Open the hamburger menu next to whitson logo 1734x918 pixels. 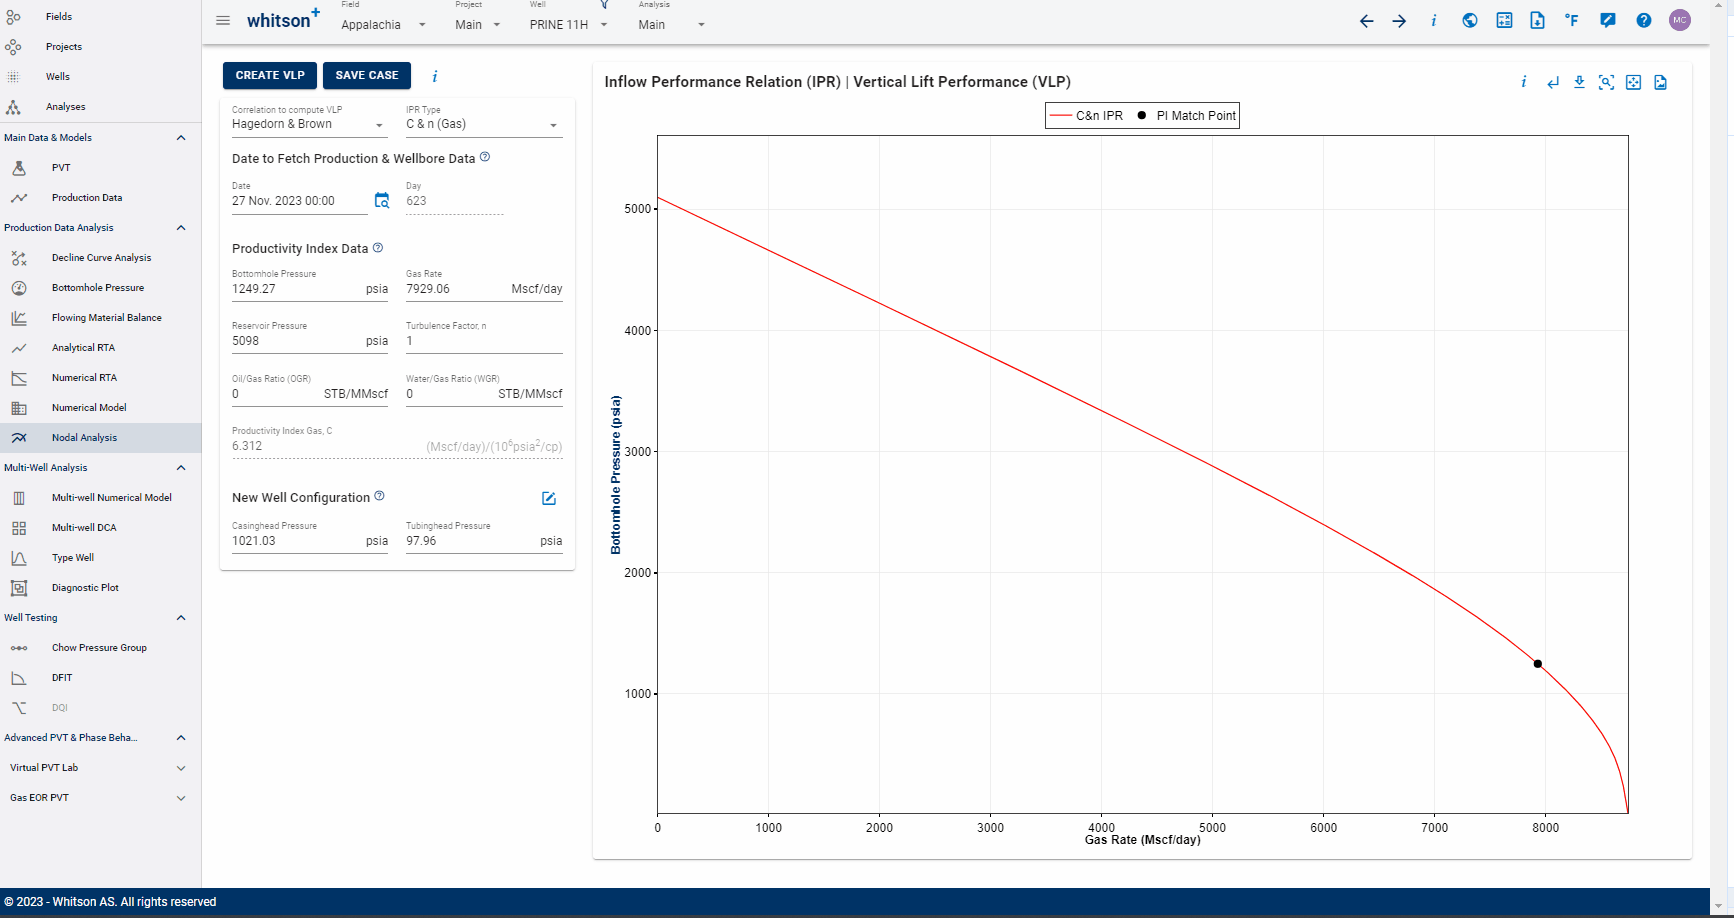pos(223,21)
